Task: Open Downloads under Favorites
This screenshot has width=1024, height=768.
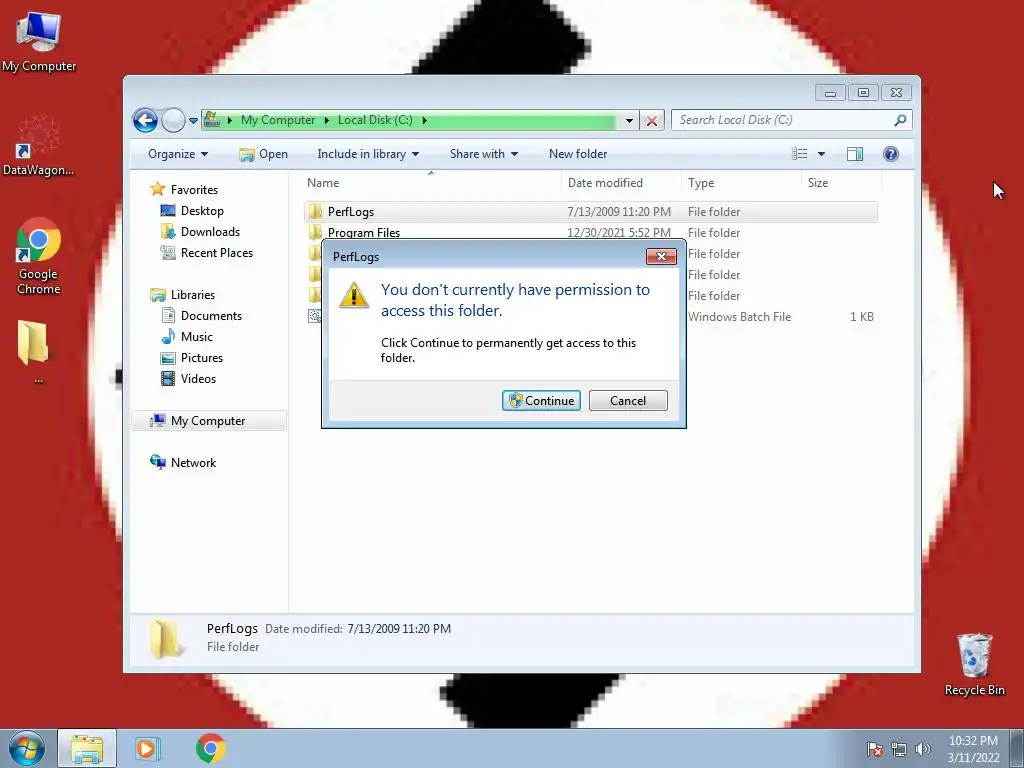Action: [x=210, y=232]
